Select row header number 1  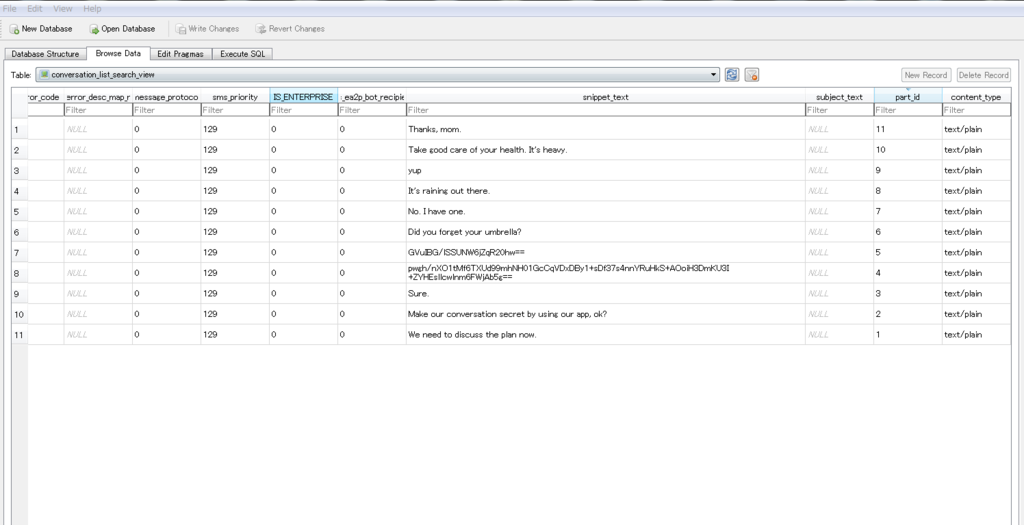click(x=19, y=130)
